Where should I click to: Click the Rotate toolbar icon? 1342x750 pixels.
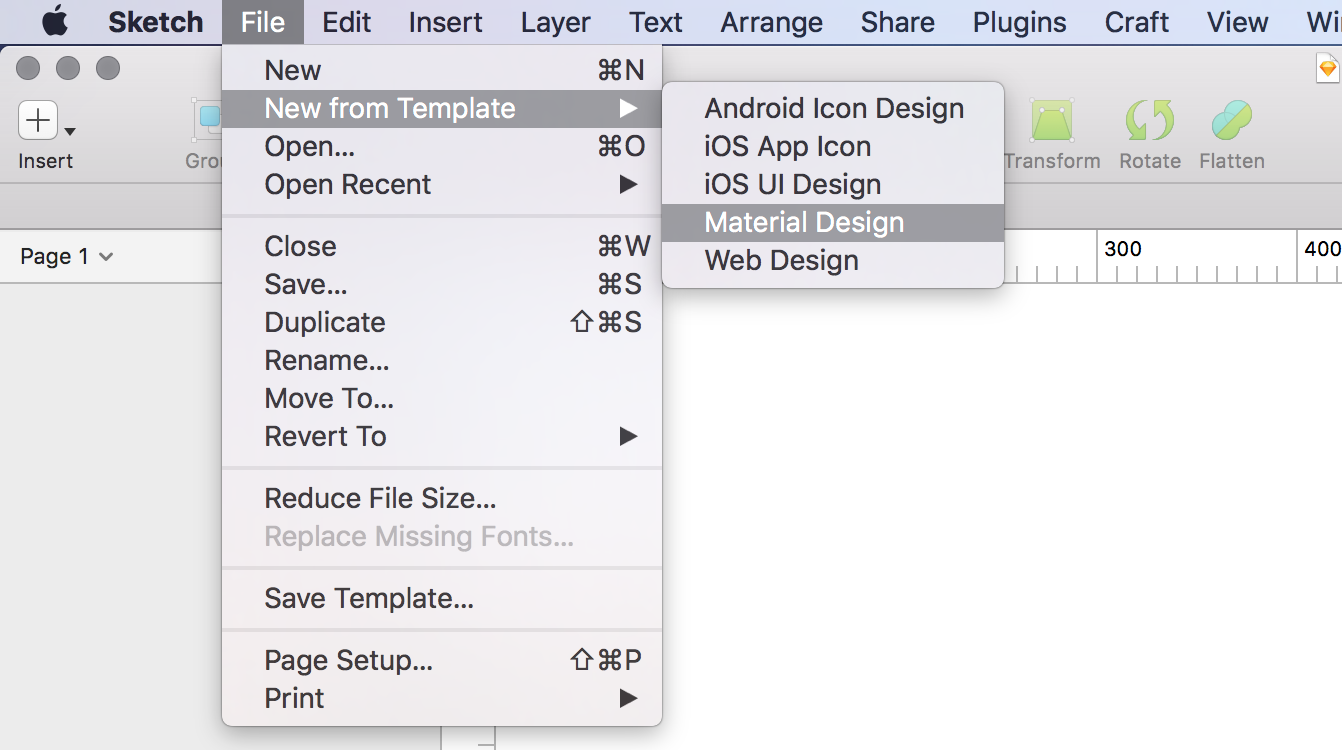click(x=1150, y=121)
